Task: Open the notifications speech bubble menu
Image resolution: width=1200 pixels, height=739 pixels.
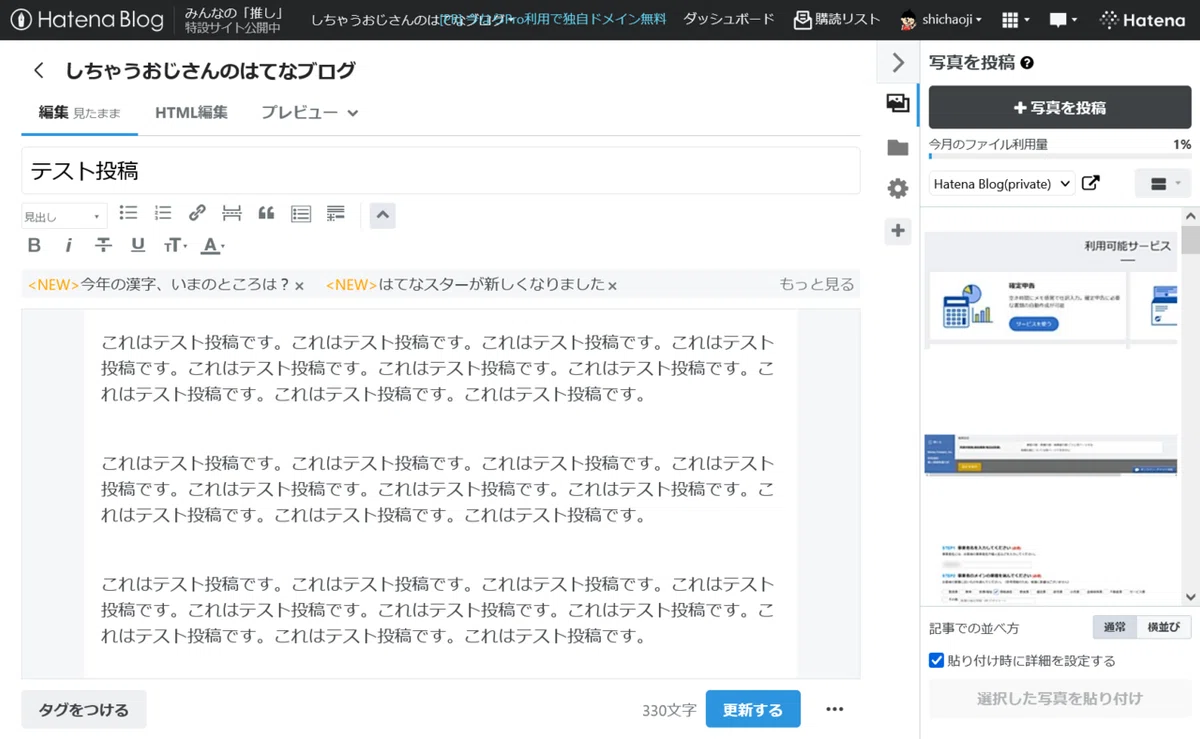Action: [1062, 20]
